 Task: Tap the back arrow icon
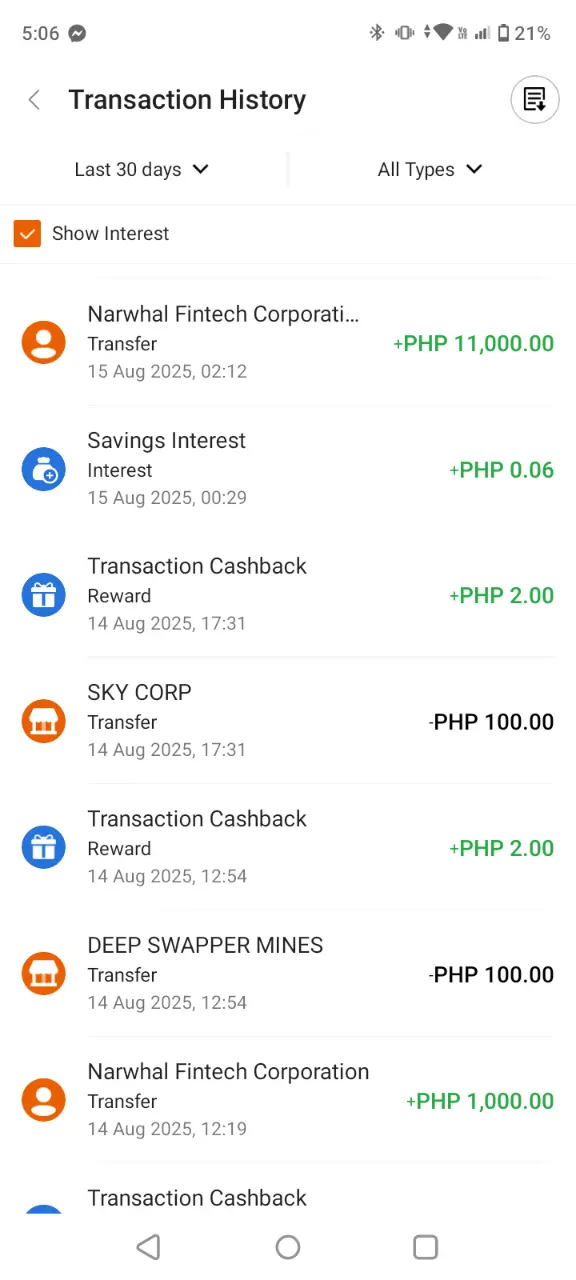pyautogui.click(x=34, y=100)
